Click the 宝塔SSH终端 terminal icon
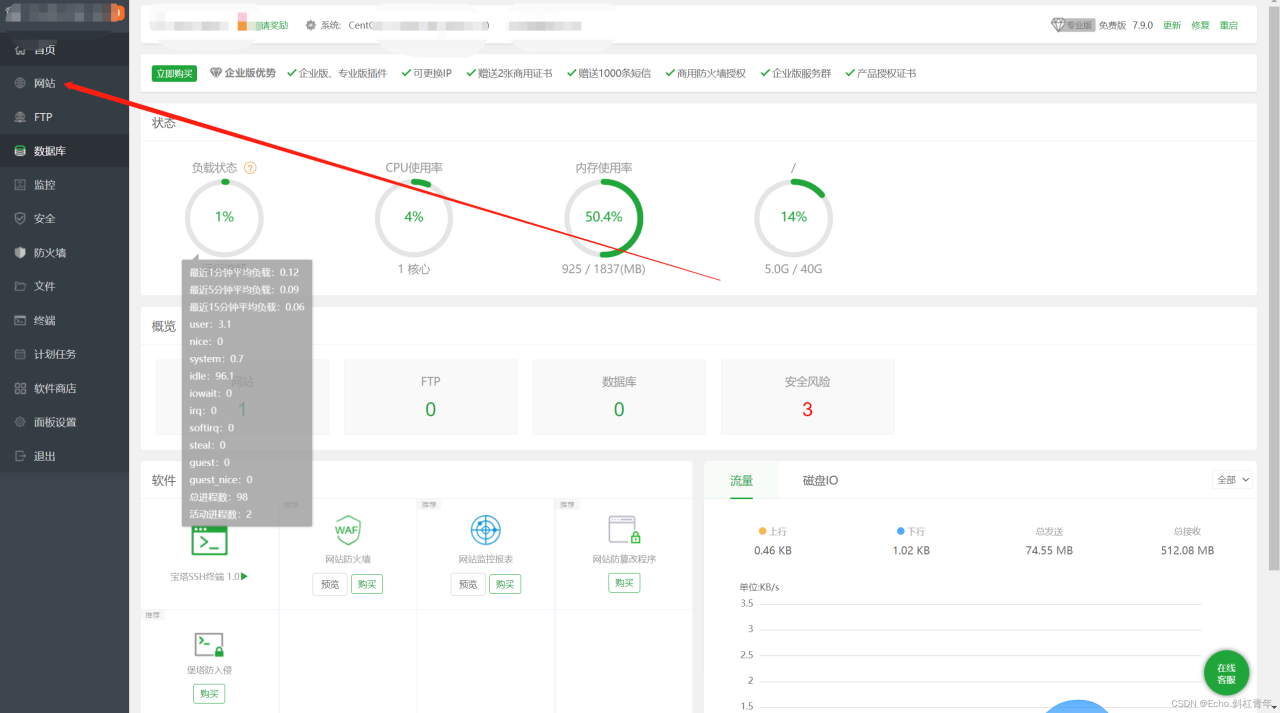 click(209, 541)
